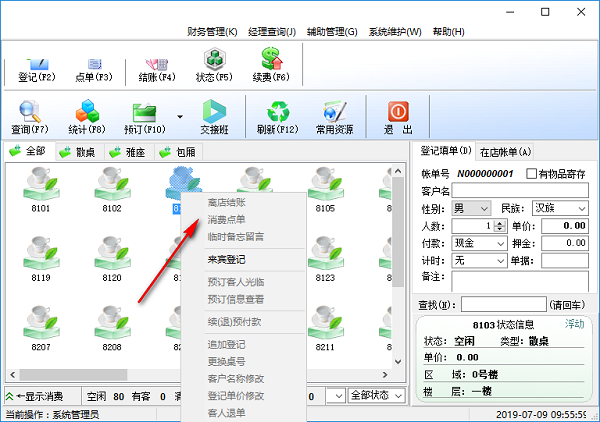Image resolution: width=600 pixels, height=422 pixels.
Task: Select table 8211 icon
Action: pyautogui.click(x=325, y=328)
